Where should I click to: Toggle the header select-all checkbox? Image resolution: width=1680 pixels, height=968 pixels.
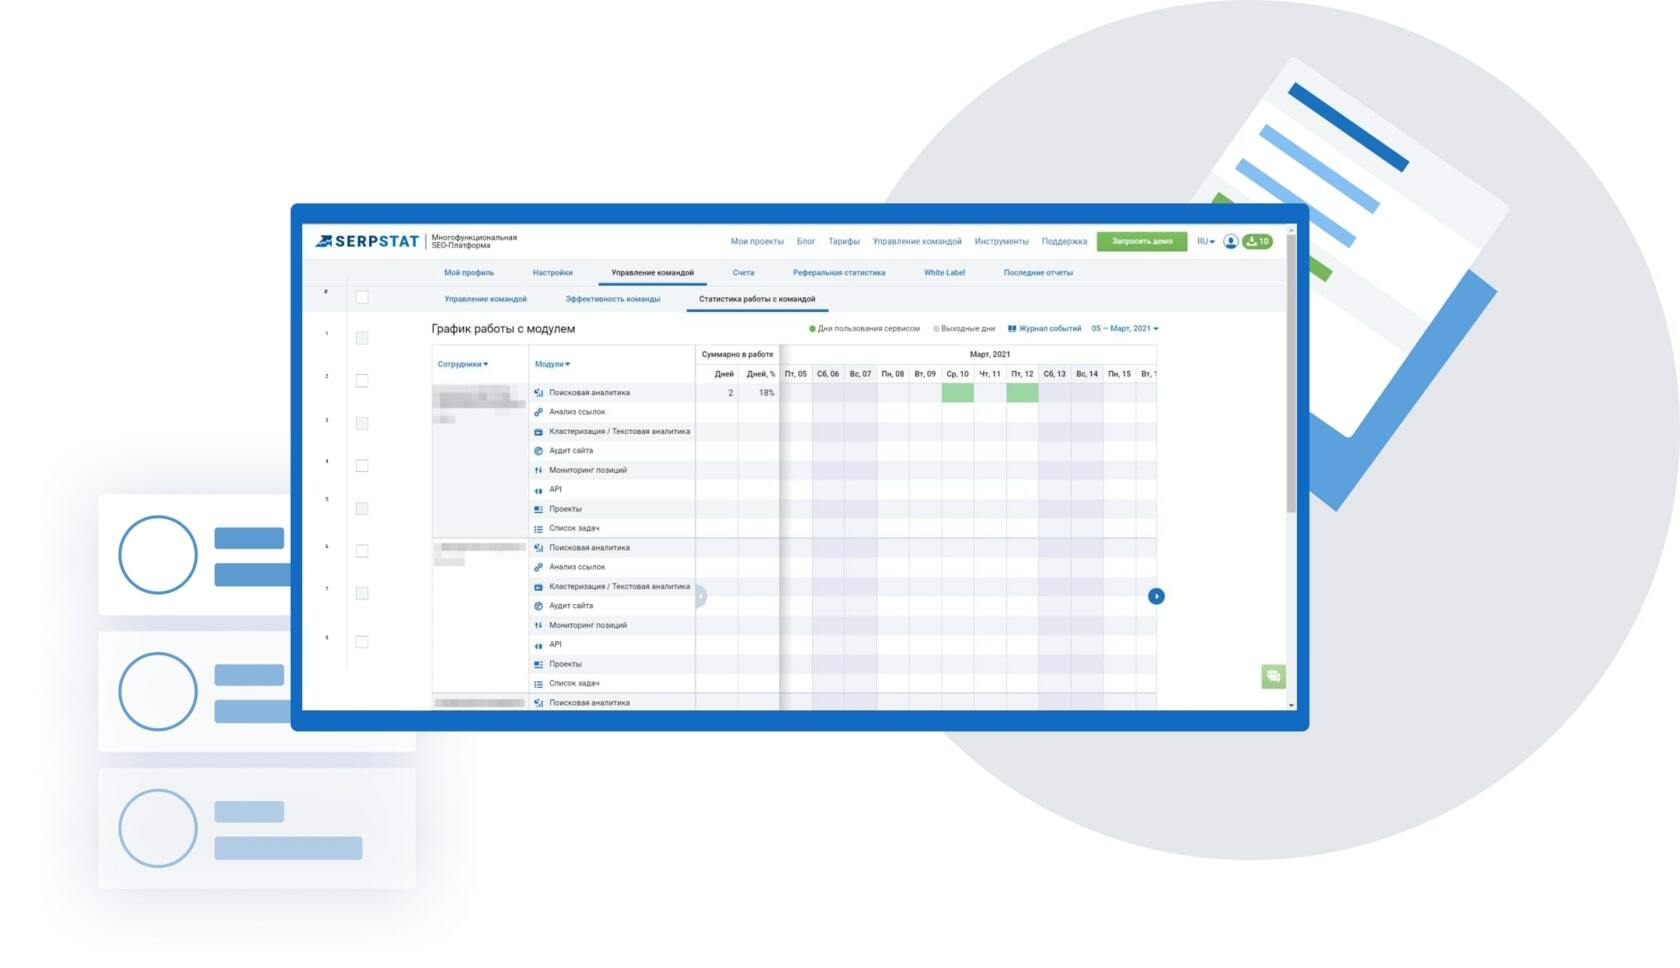point(362,297)
